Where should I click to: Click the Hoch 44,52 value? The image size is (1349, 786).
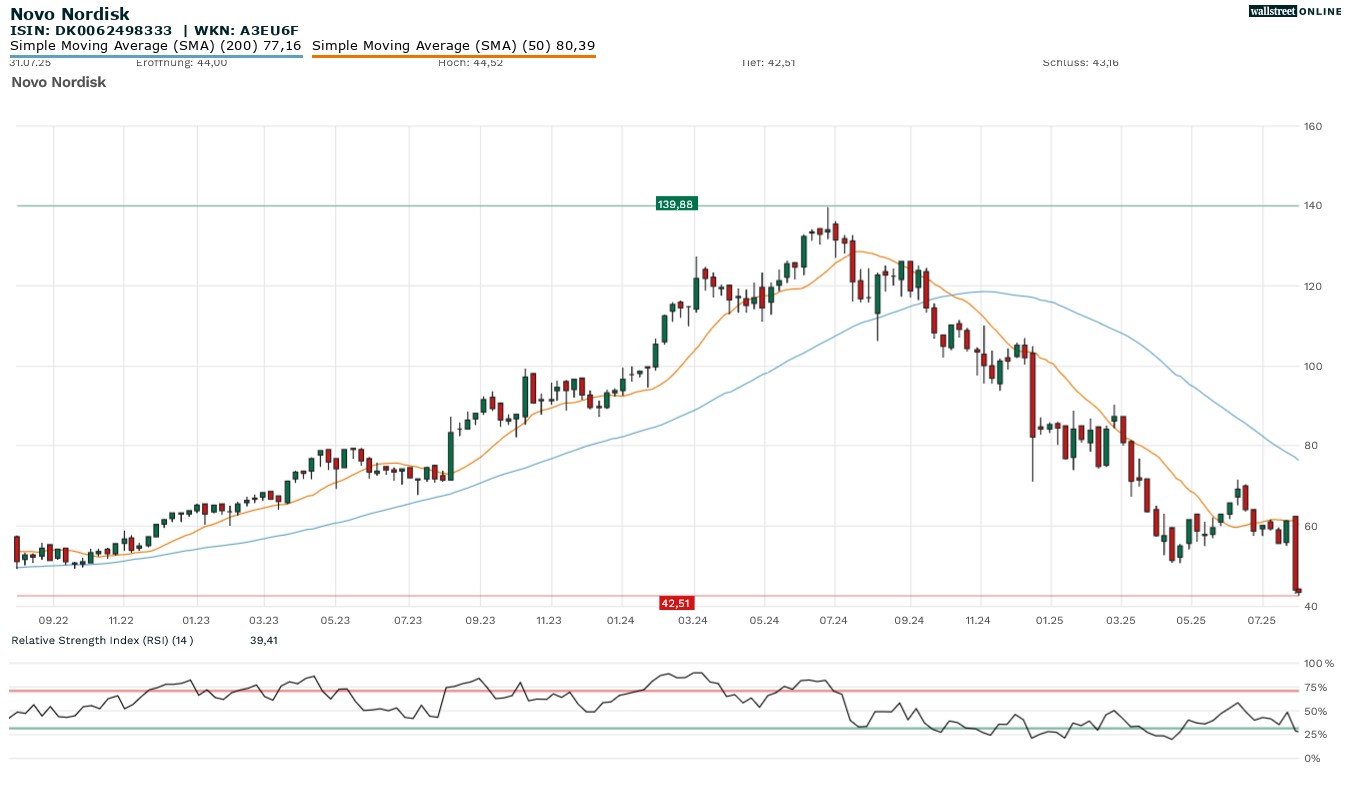(470, 63)
